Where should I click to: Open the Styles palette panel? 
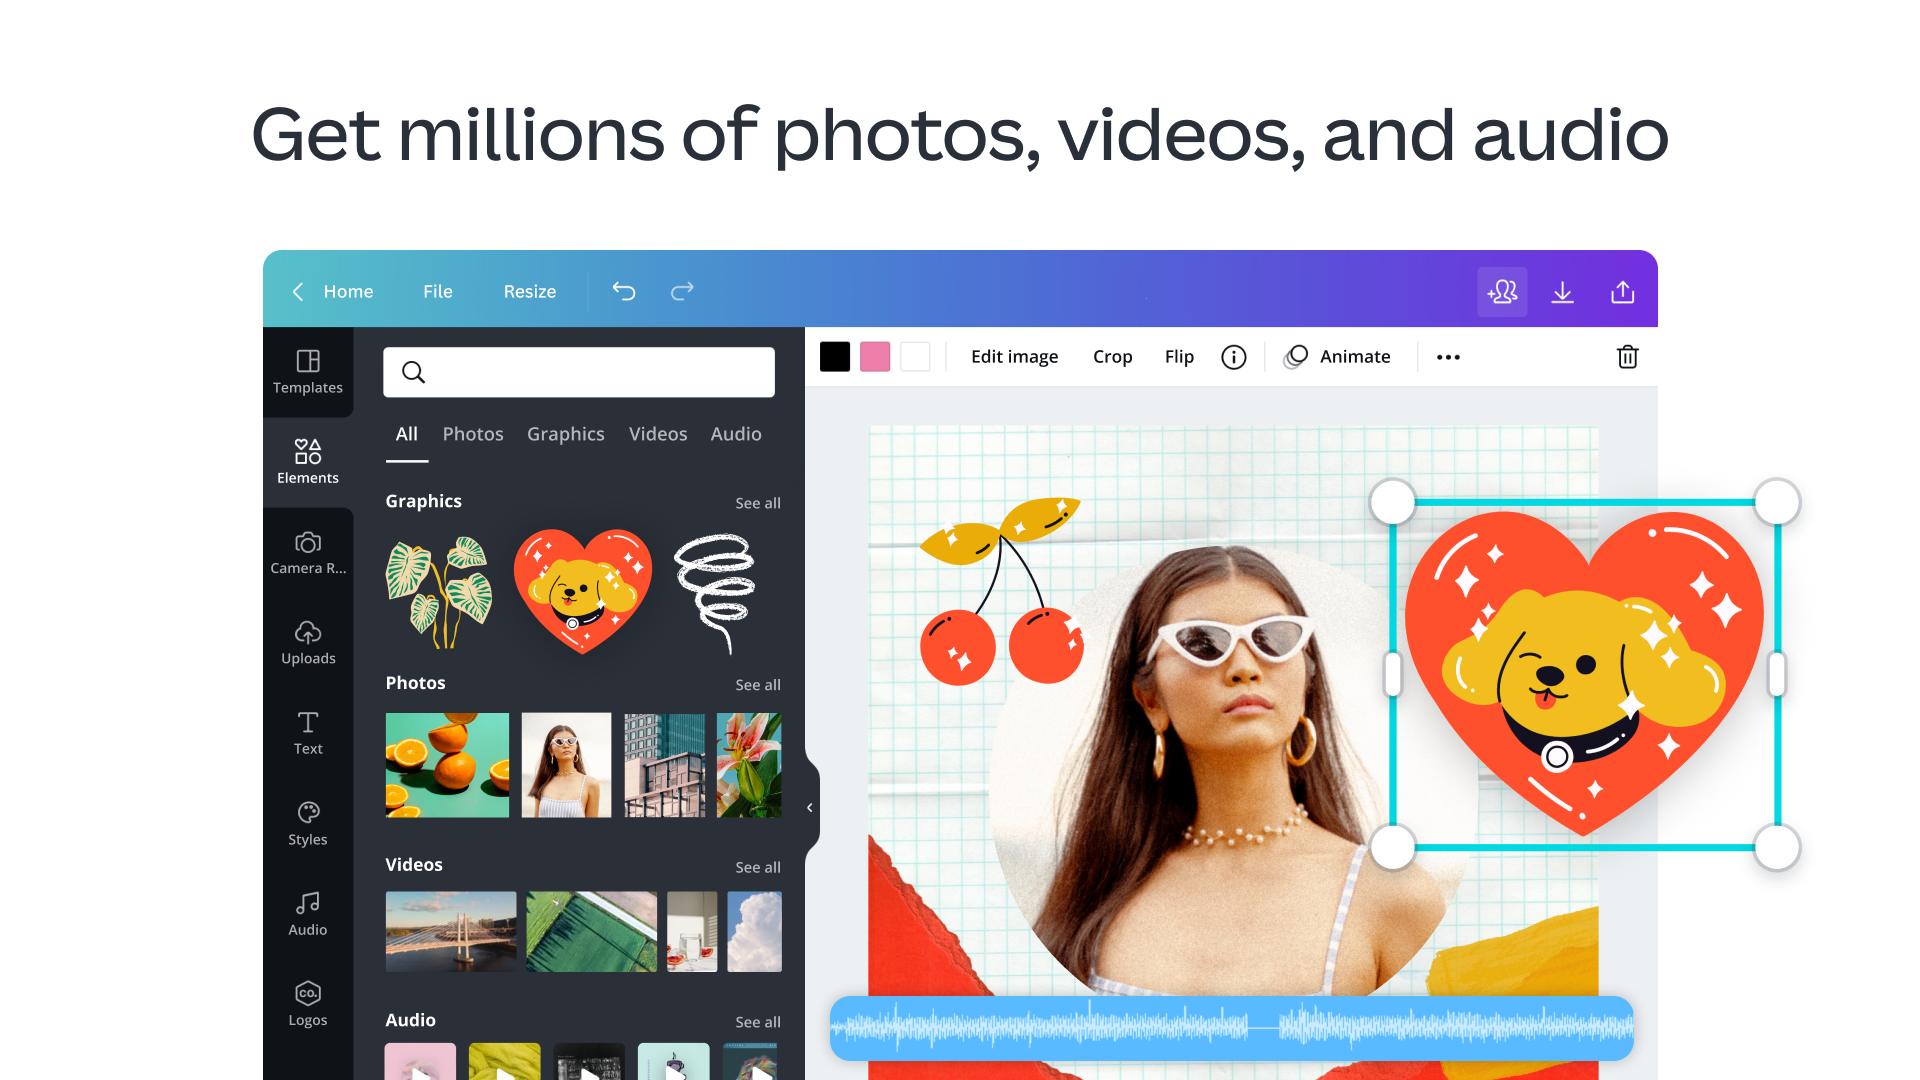308,824
